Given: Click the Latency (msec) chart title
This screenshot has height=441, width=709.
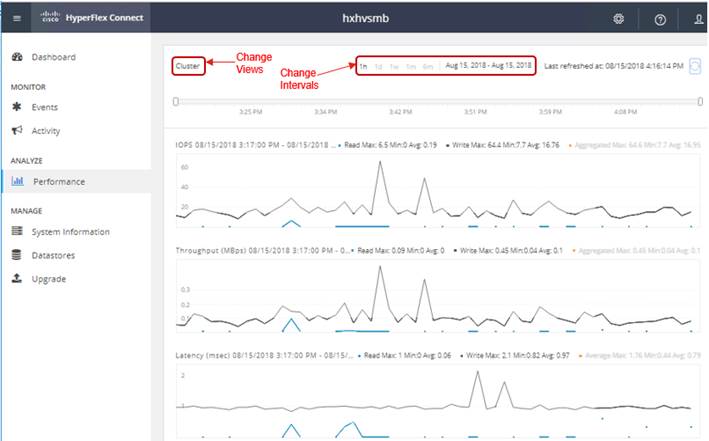Looking at the screenshot, I should pos(264,356).
